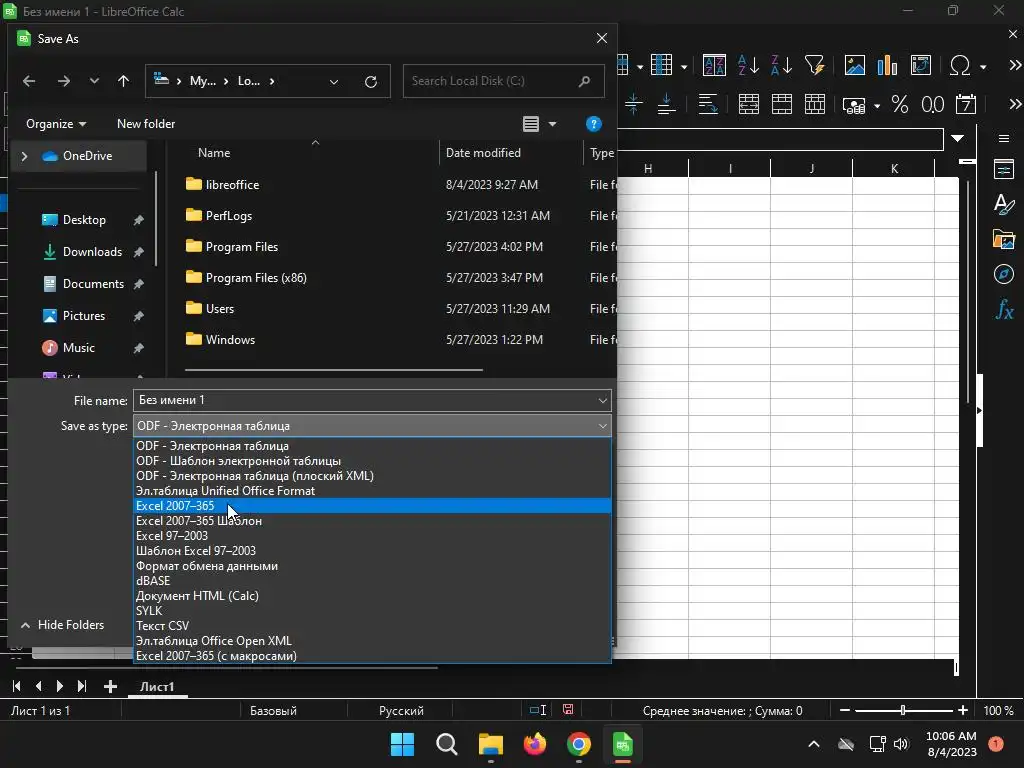The image size is (1024, 768).
Task: Apply currency format icon
Action: pyautogui.click(x=854, y=104)
